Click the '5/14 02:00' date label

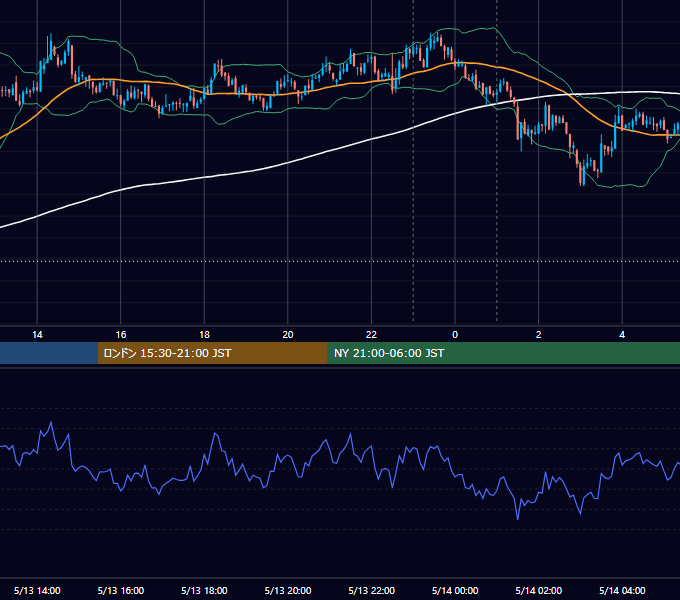539,590
